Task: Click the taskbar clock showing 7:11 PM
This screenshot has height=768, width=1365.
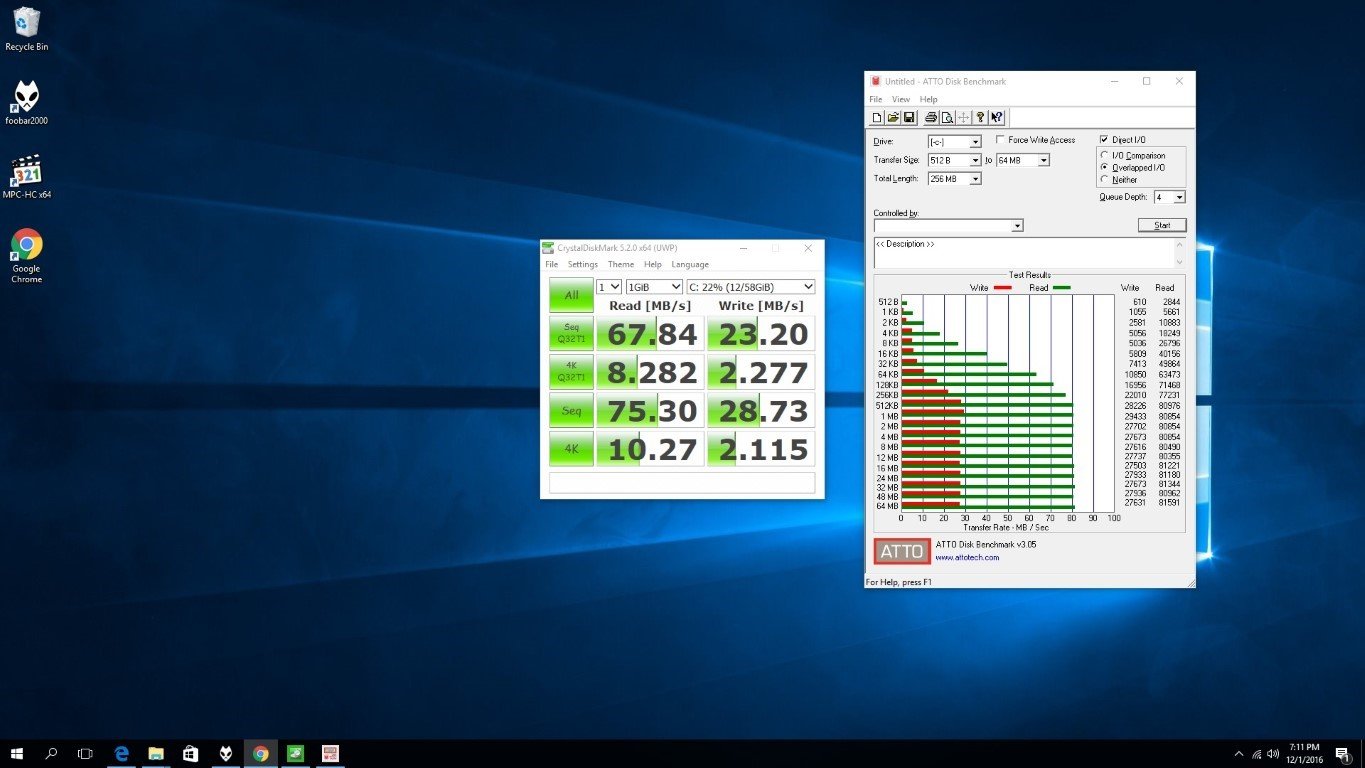Action: click(1306, 753)
